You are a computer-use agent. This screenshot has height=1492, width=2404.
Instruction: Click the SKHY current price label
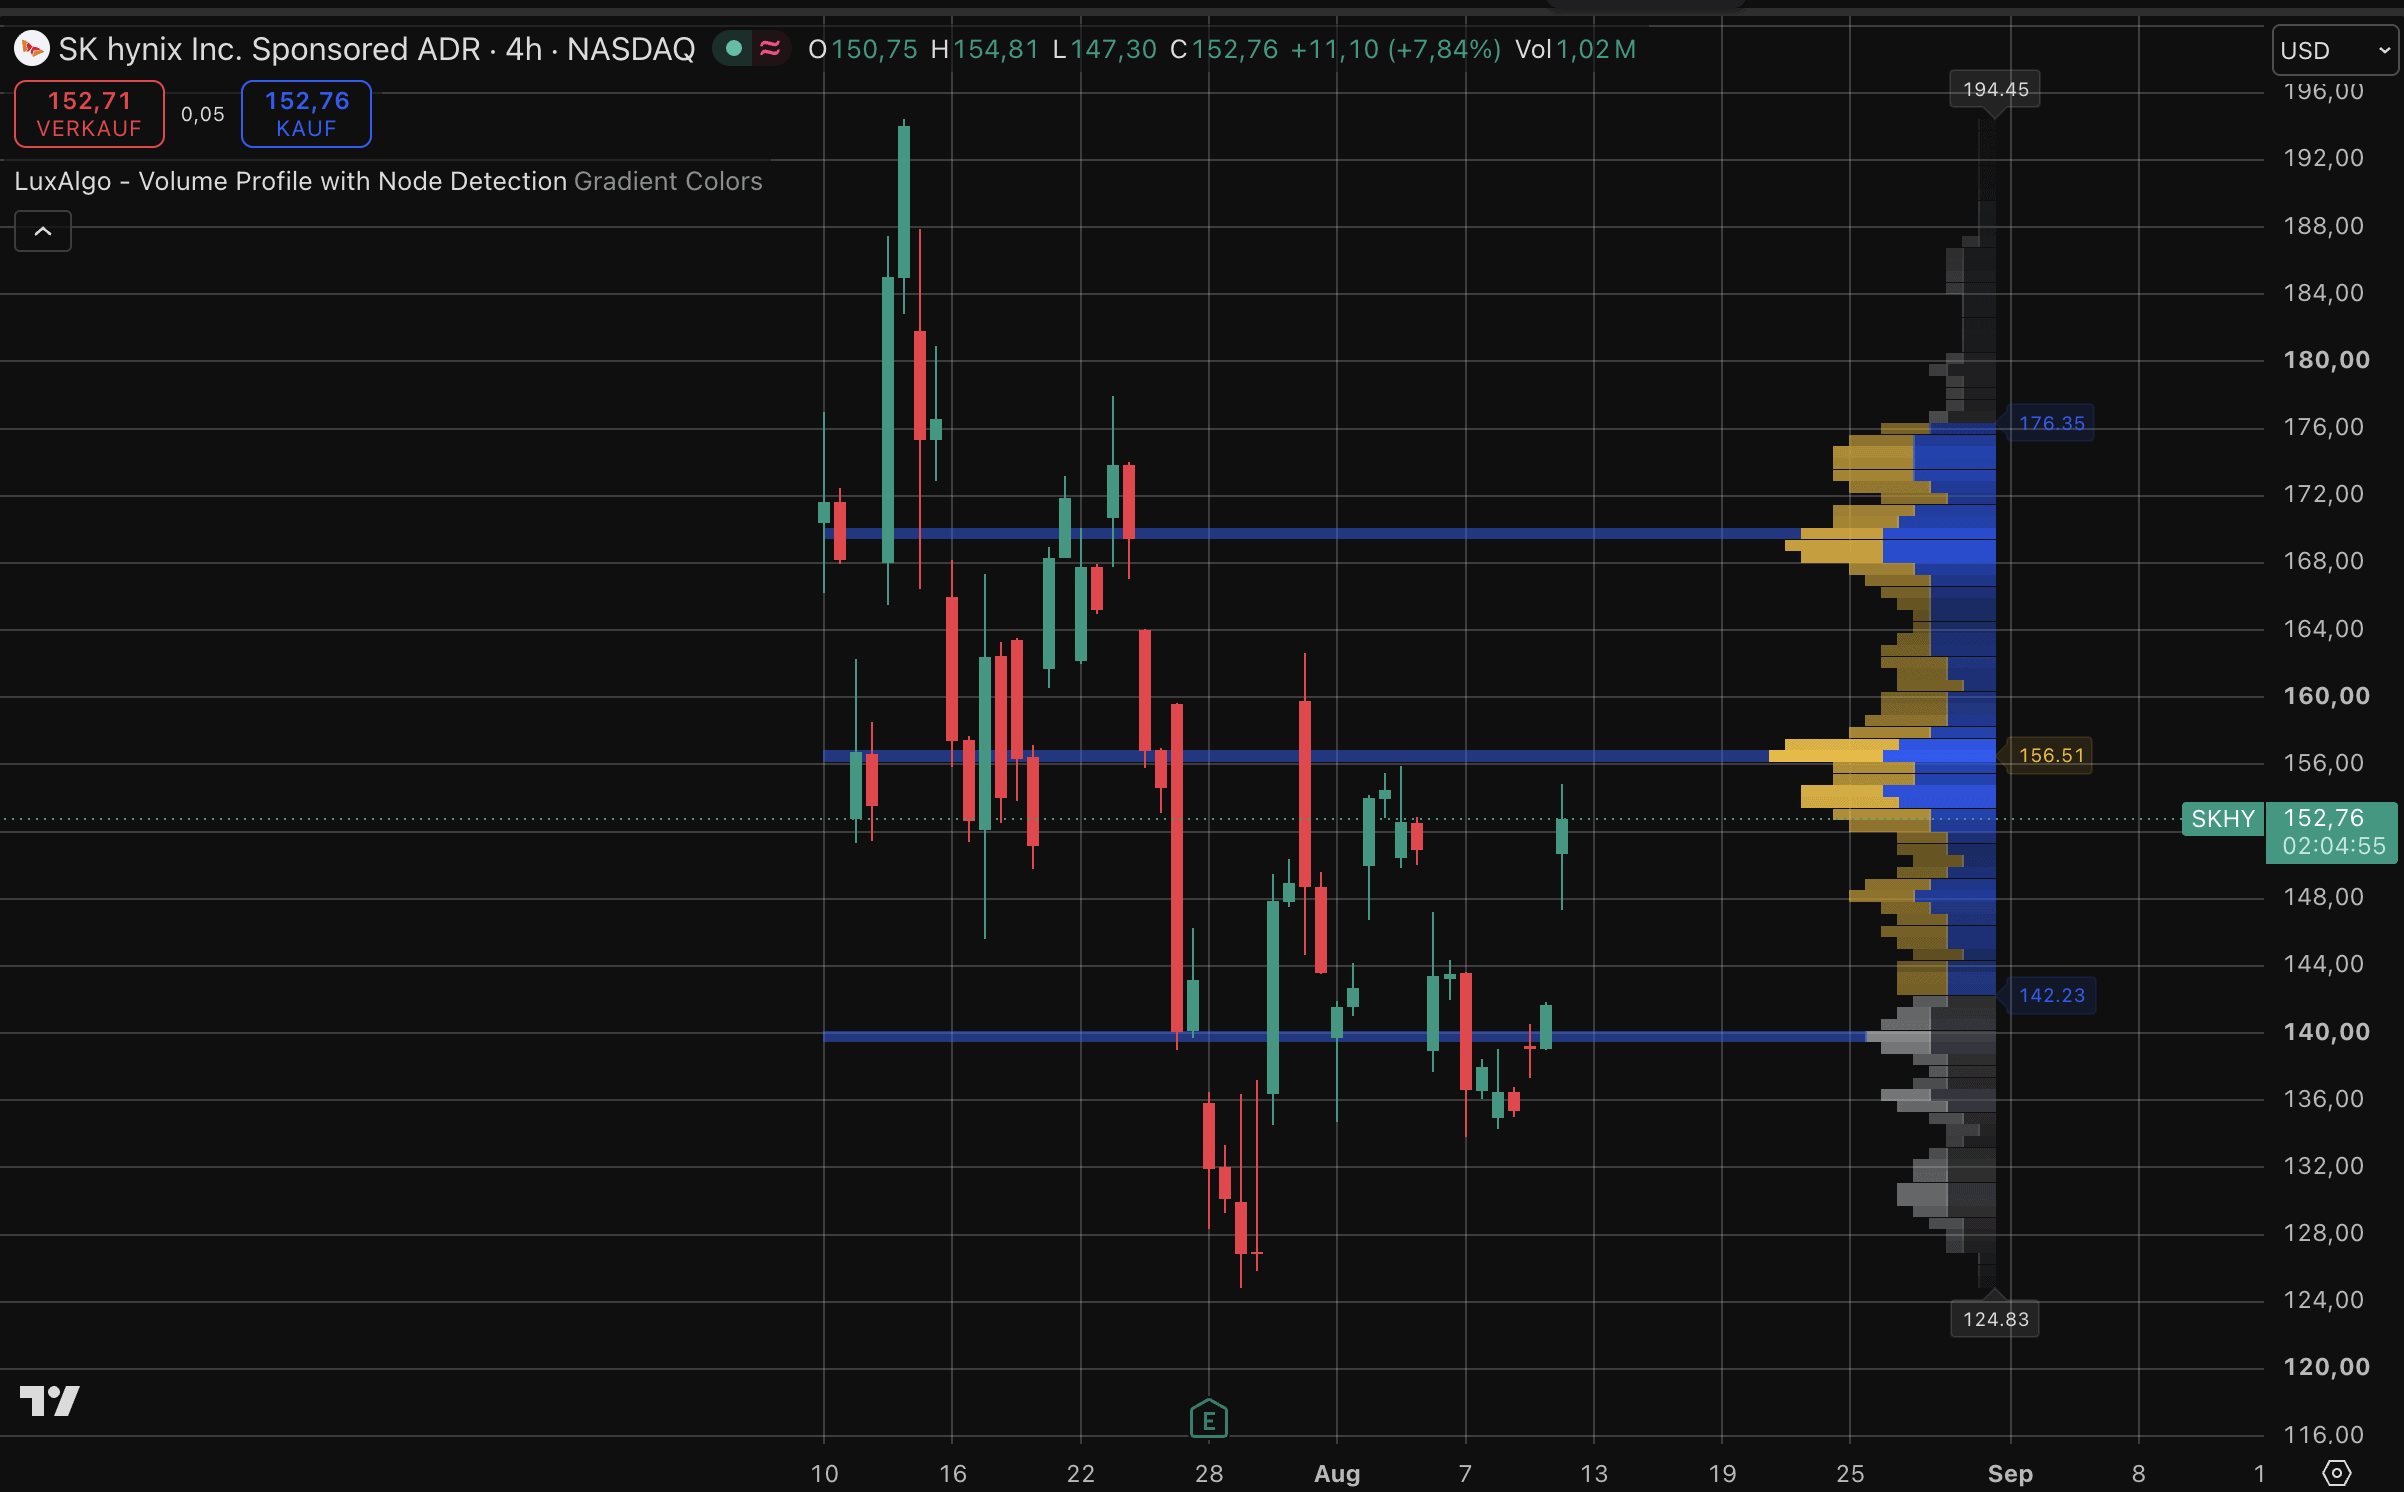tap(2222, 819)
